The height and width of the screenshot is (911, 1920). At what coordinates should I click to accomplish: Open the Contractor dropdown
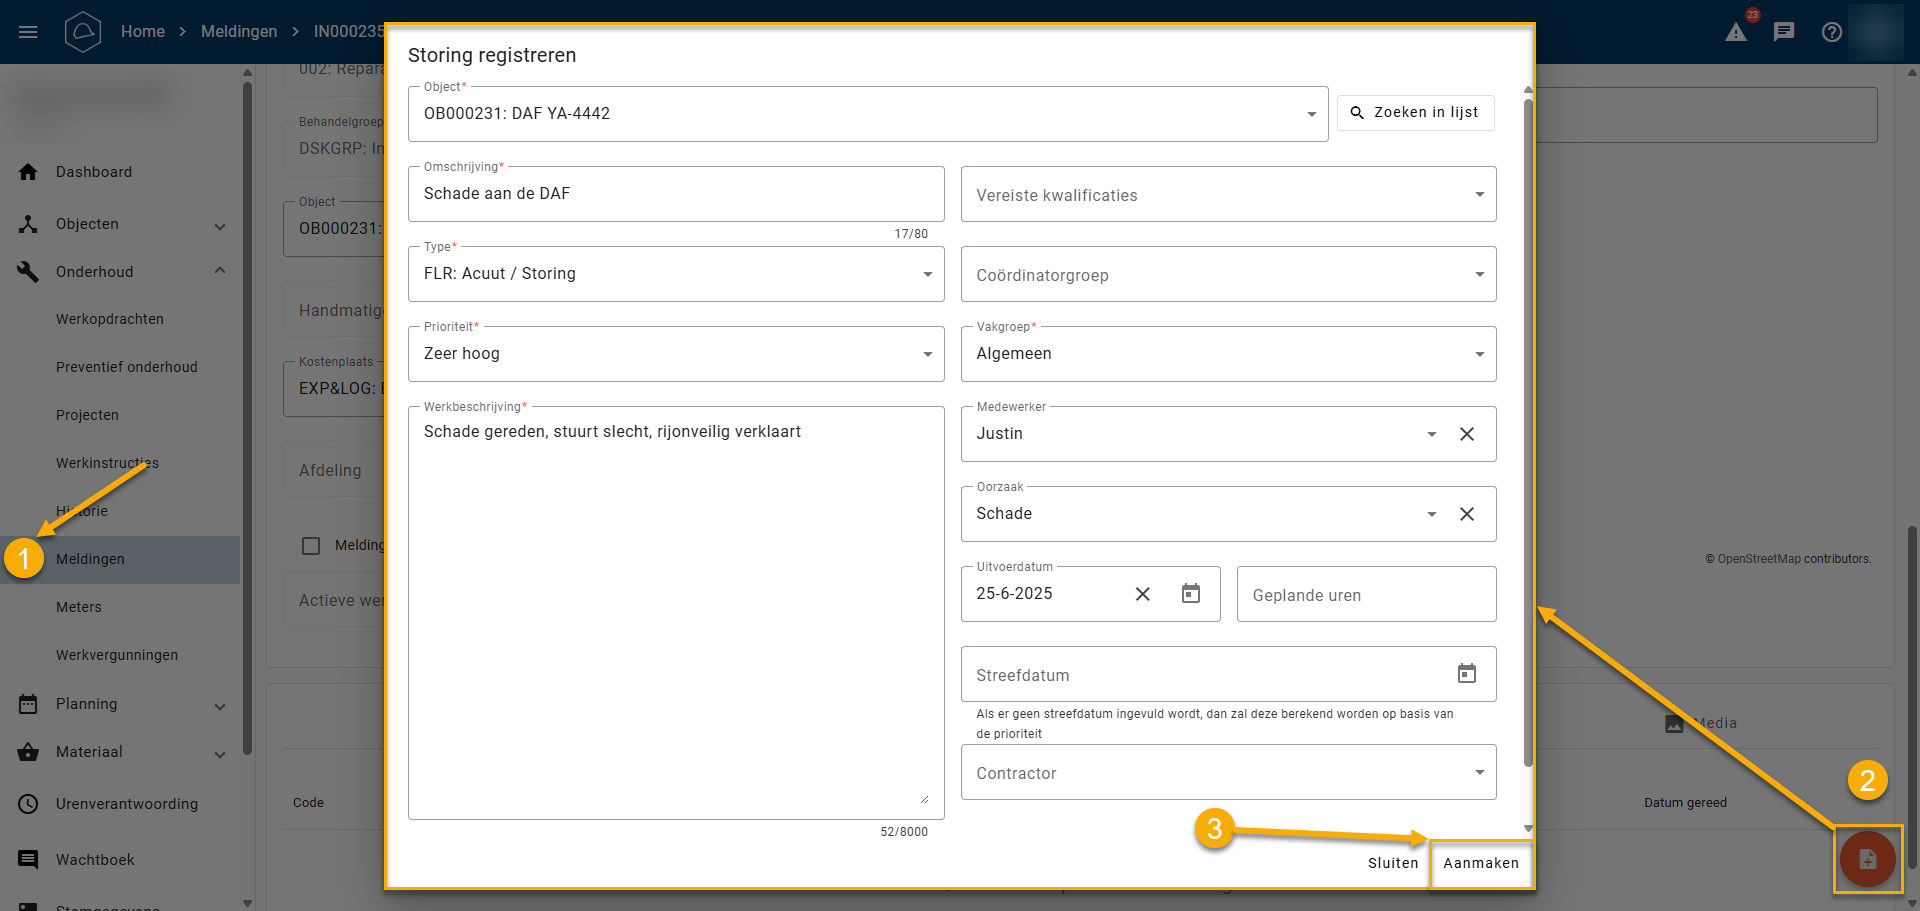[1479, 772]
